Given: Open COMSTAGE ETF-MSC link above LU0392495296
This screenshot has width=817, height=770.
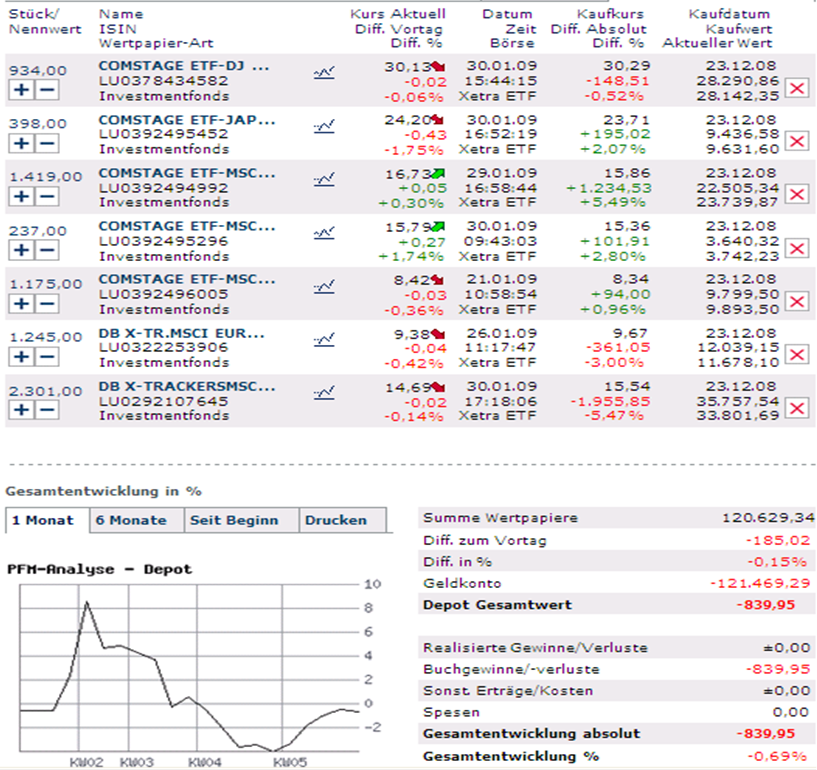Looking at the screenshot, I should click(x=187, y=226).
